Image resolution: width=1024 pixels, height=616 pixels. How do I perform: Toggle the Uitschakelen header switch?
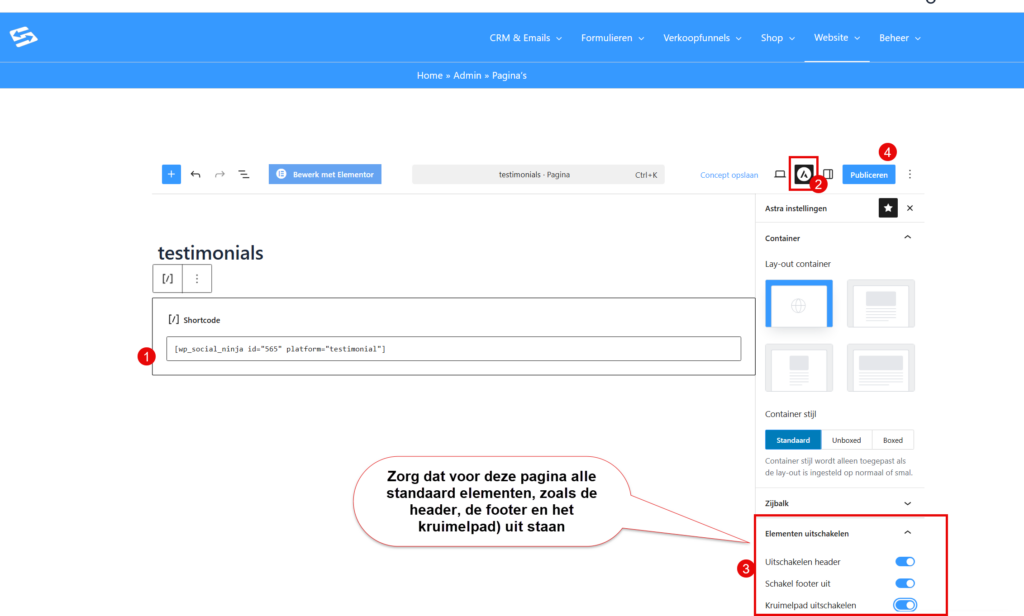pyautogui.click(x=905, y=562)
